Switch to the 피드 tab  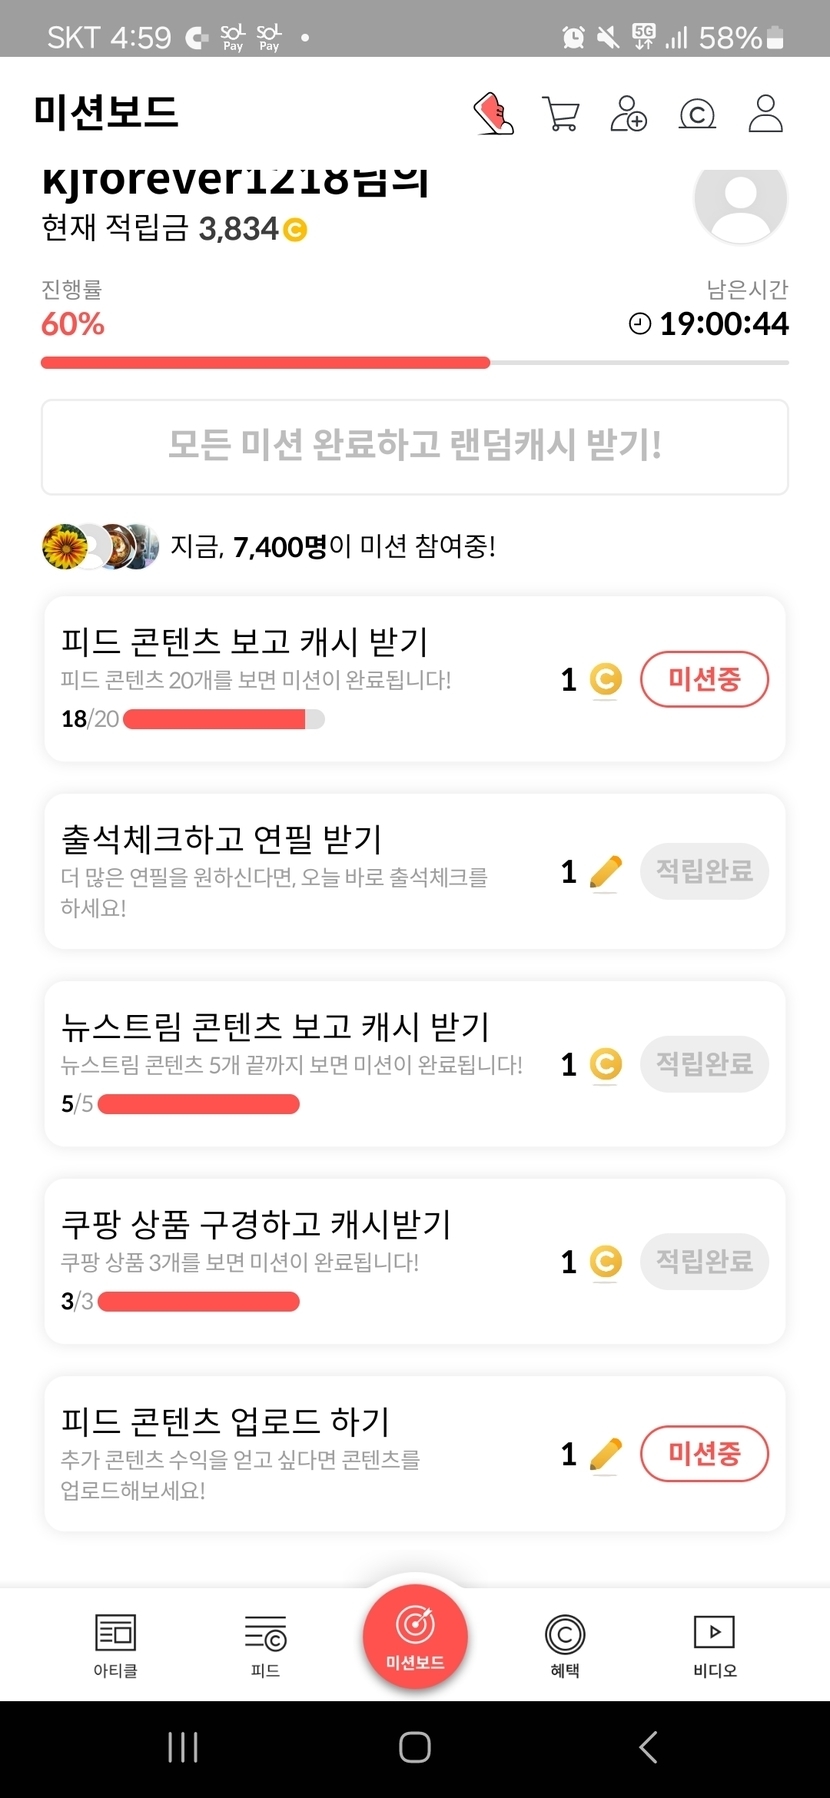265,1645
